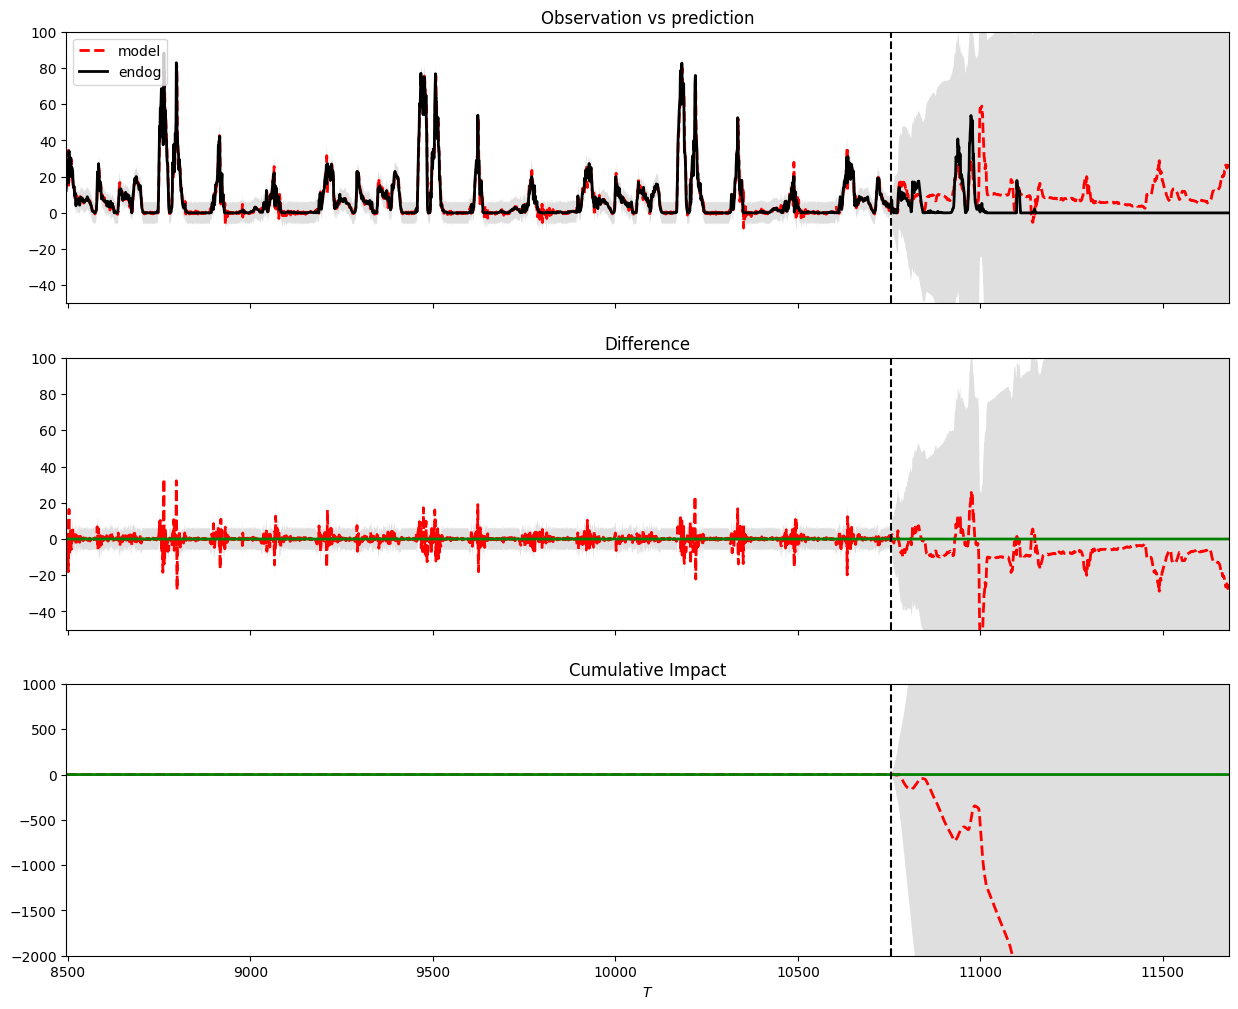Screen dimensions: 1238x1009
Task: Click the x-axis tick label 10000
Action: coord(615,971)
